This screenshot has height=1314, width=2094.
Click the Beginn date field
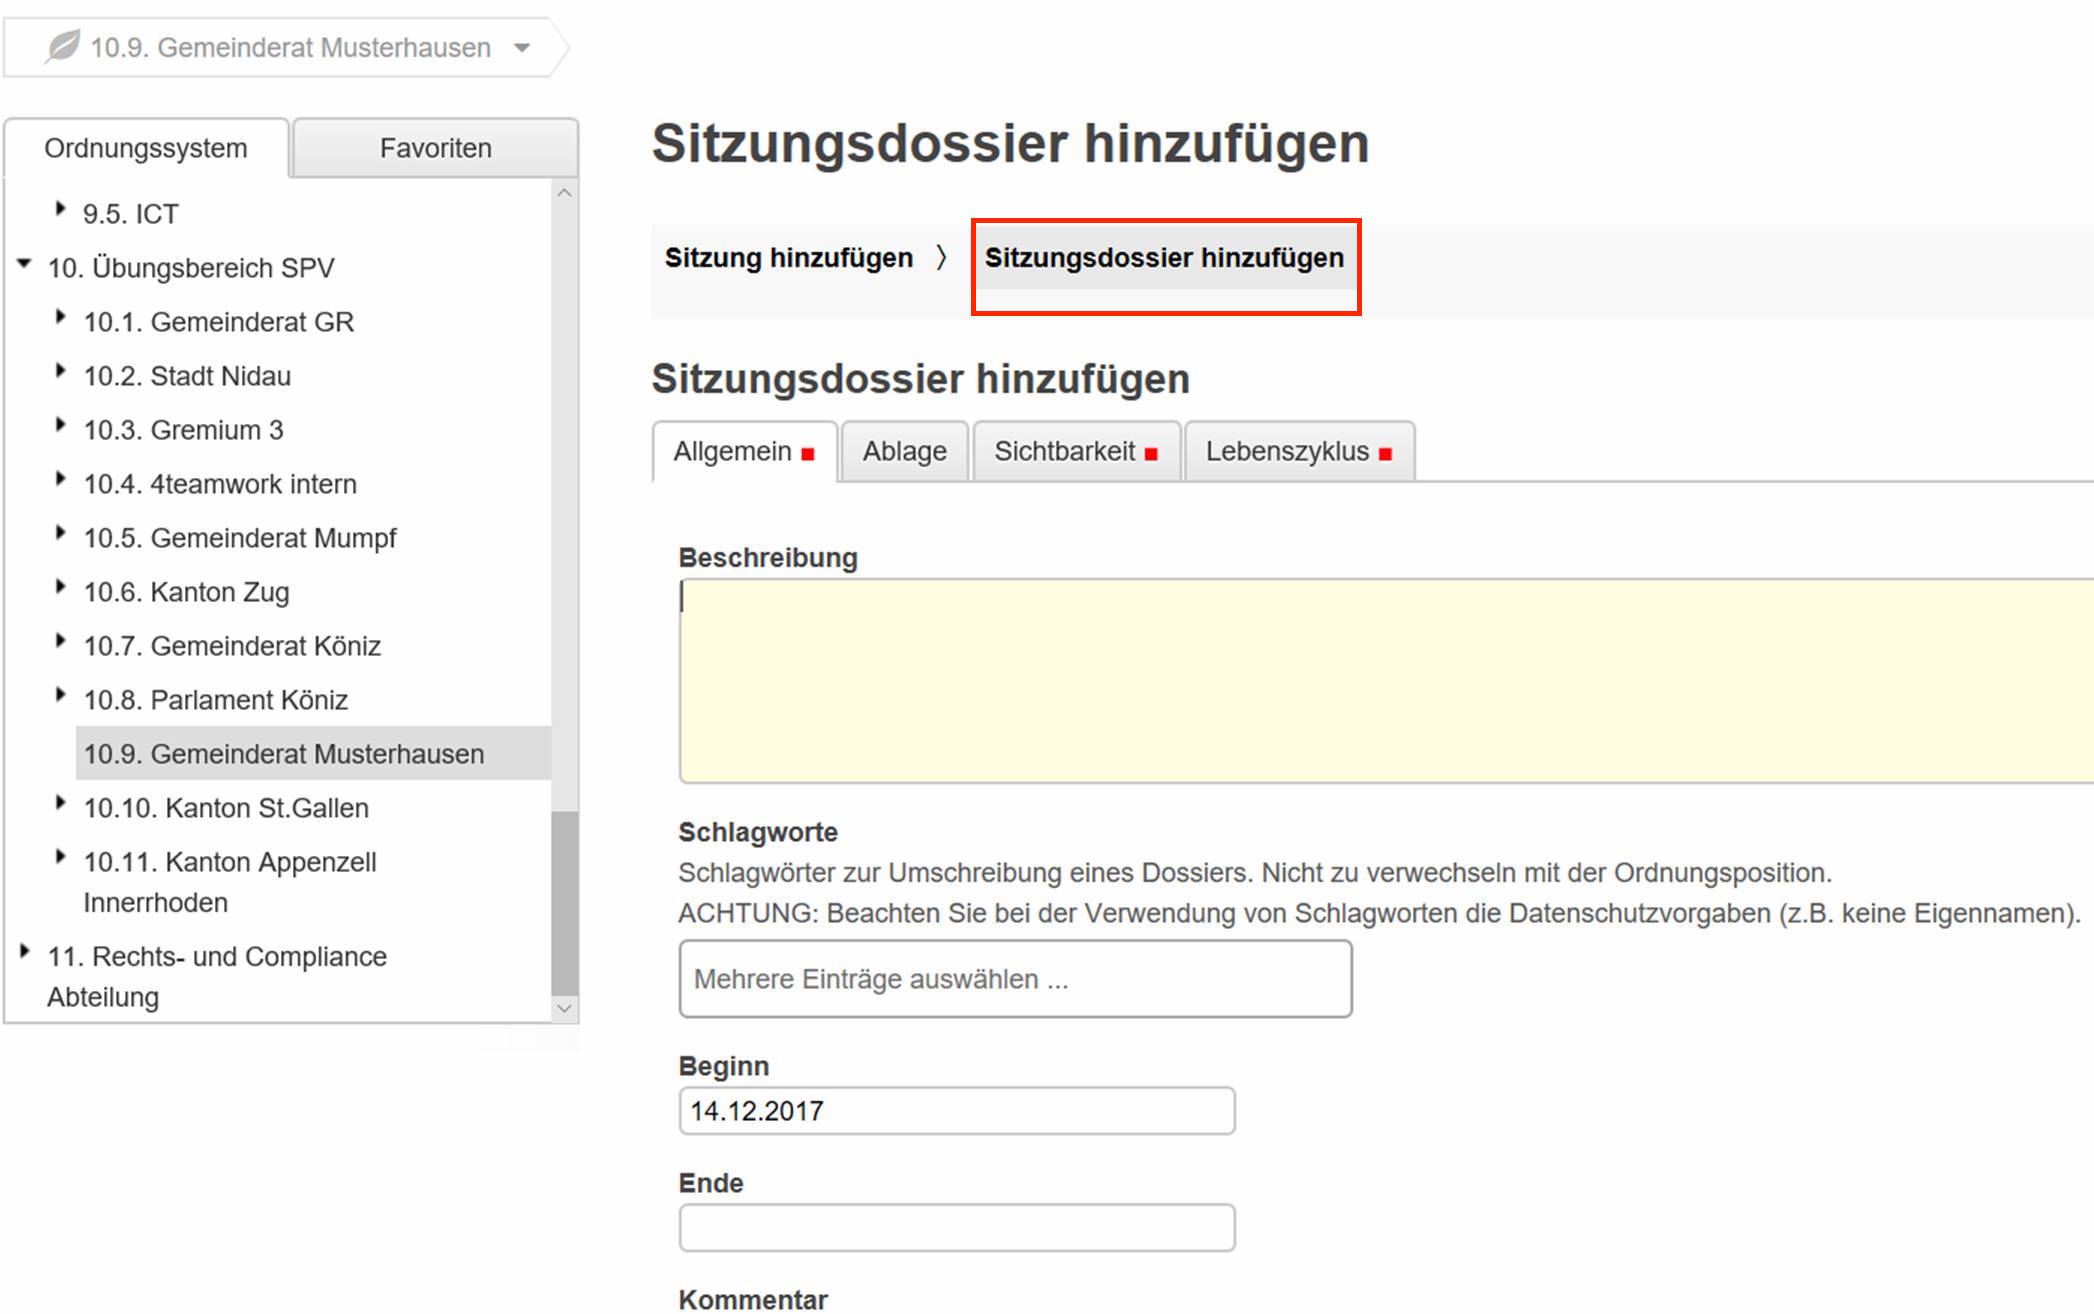957,1111
